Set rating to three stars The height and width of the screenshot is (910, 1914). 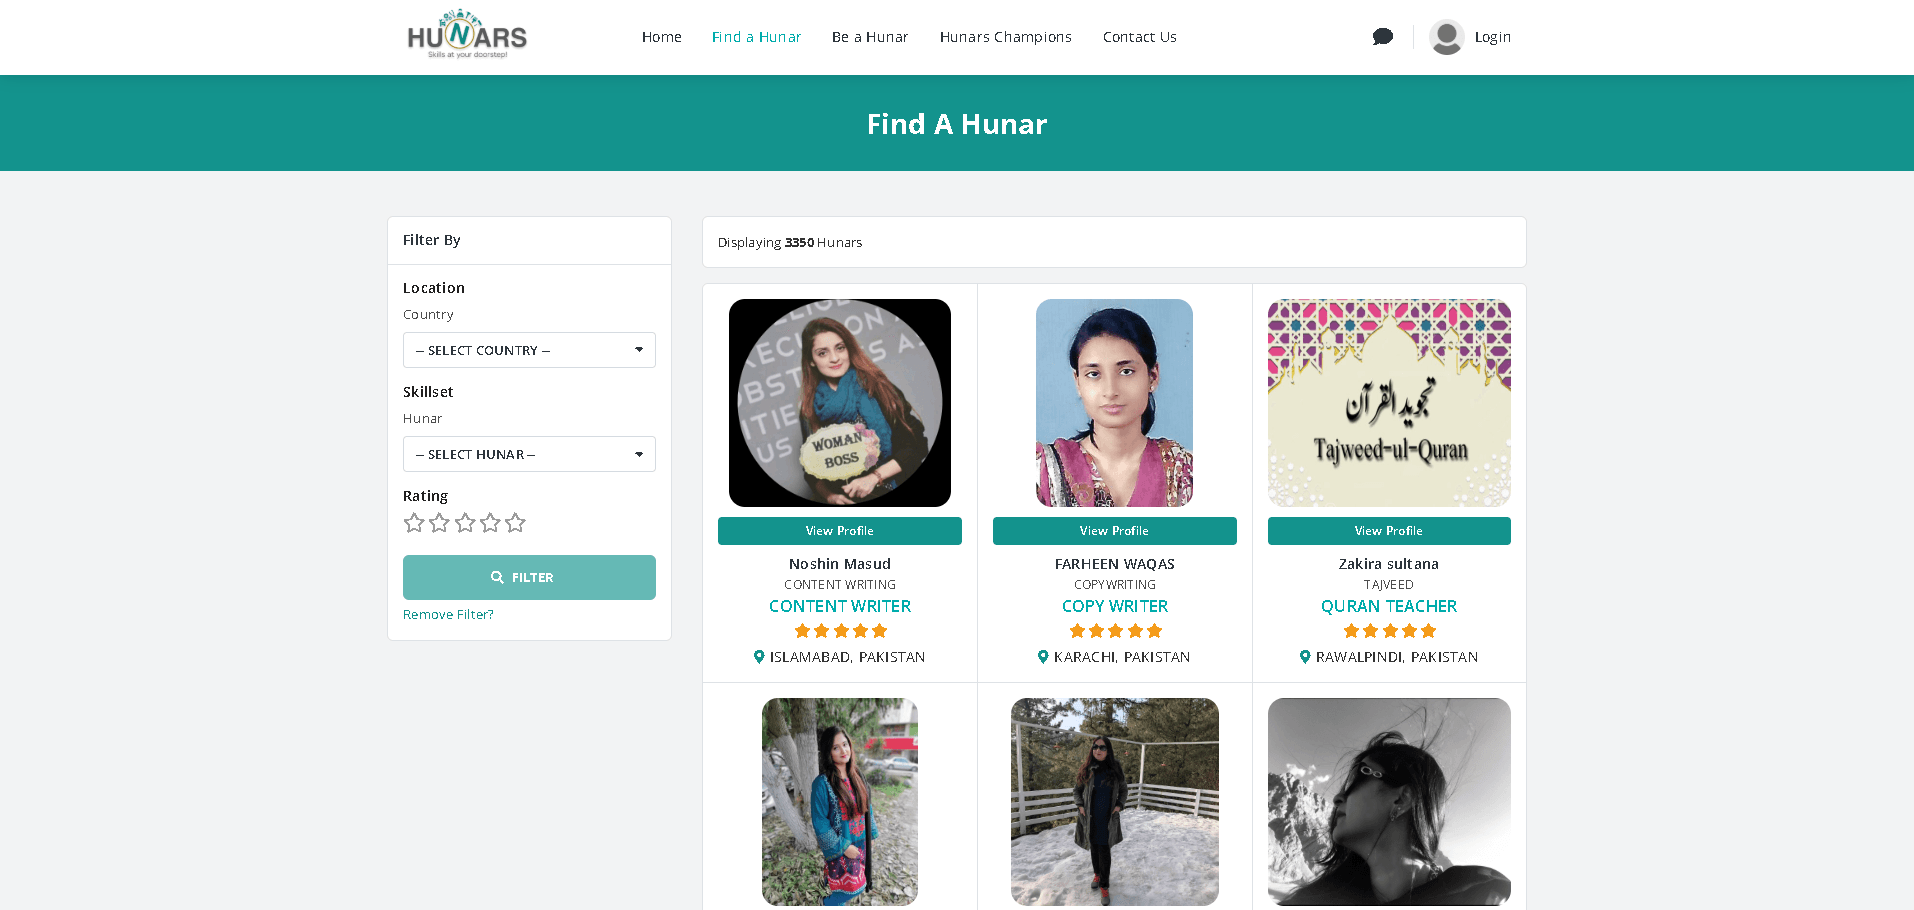tap(465, 523)
